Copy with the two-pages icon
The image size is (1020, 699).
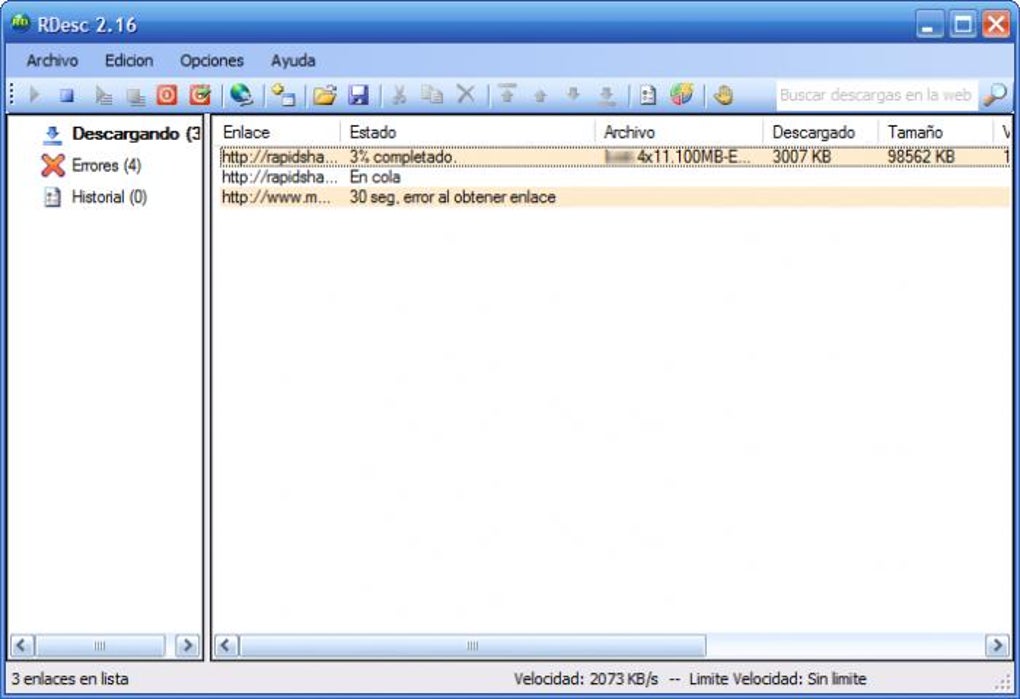pos(432,95)
